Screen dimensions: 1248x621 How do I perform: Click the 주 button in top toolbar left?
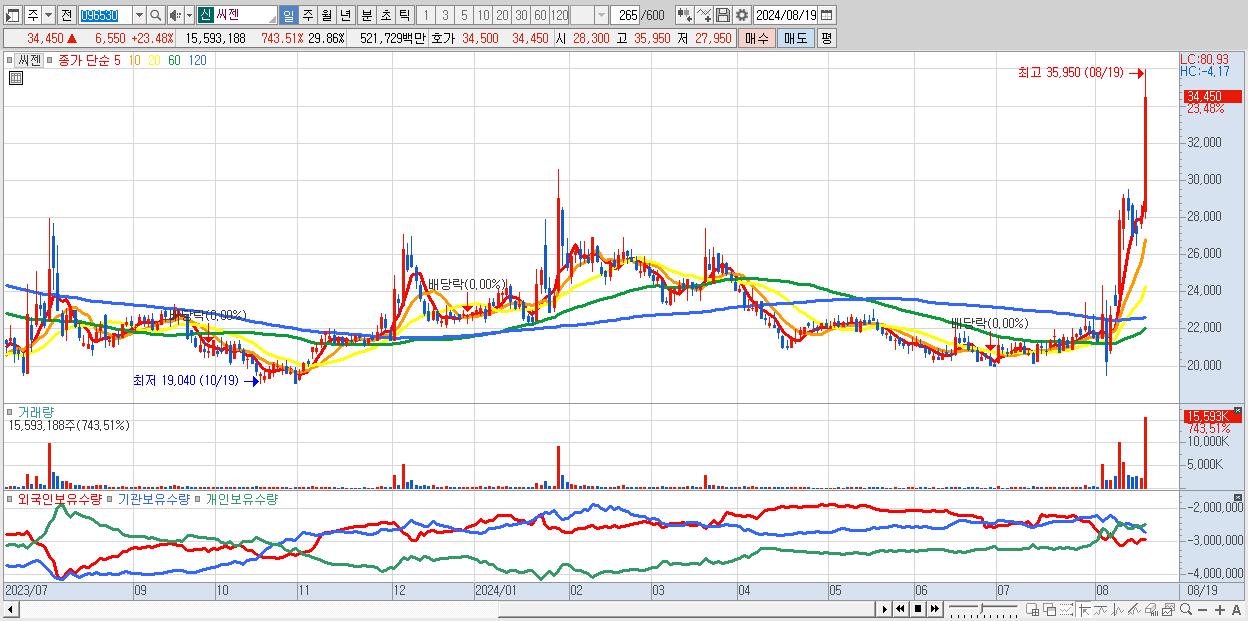(32, 15)
